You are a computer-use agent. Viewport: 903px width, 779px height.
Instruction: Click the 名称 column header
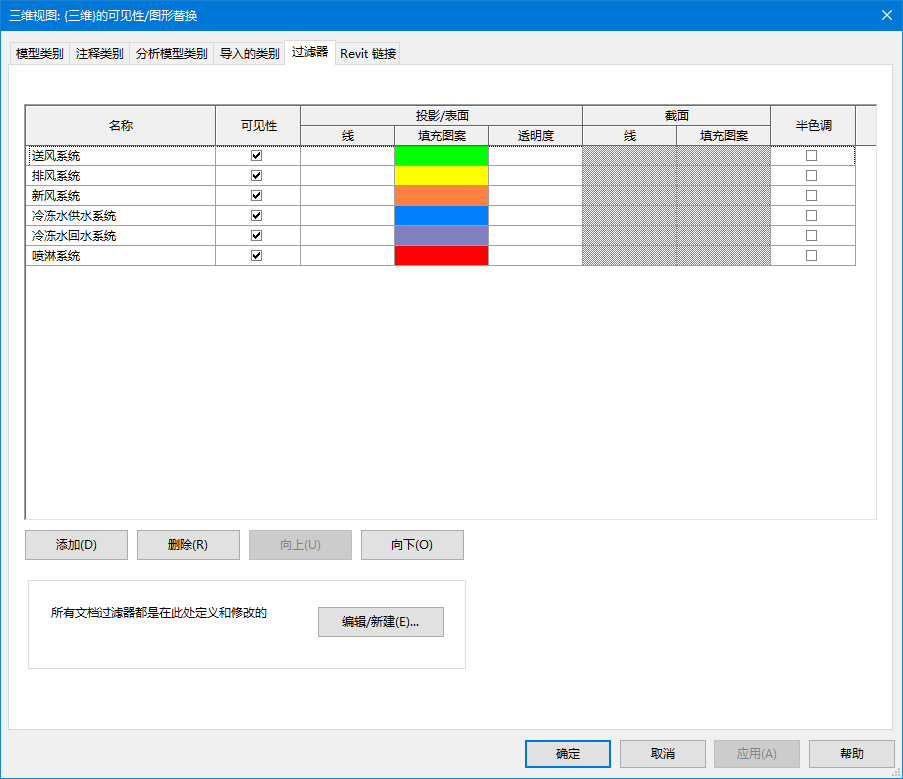click(x=121, y=126)
